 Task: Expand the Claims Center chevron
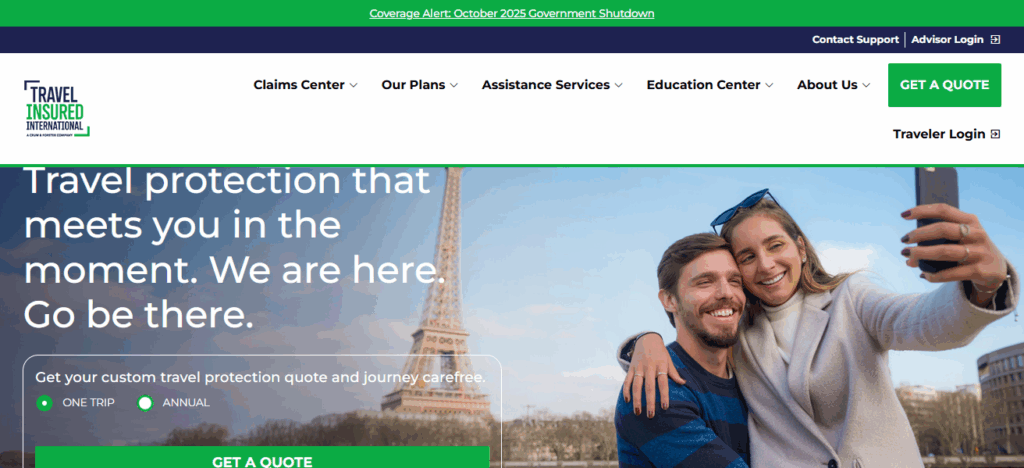coord(353,86)
